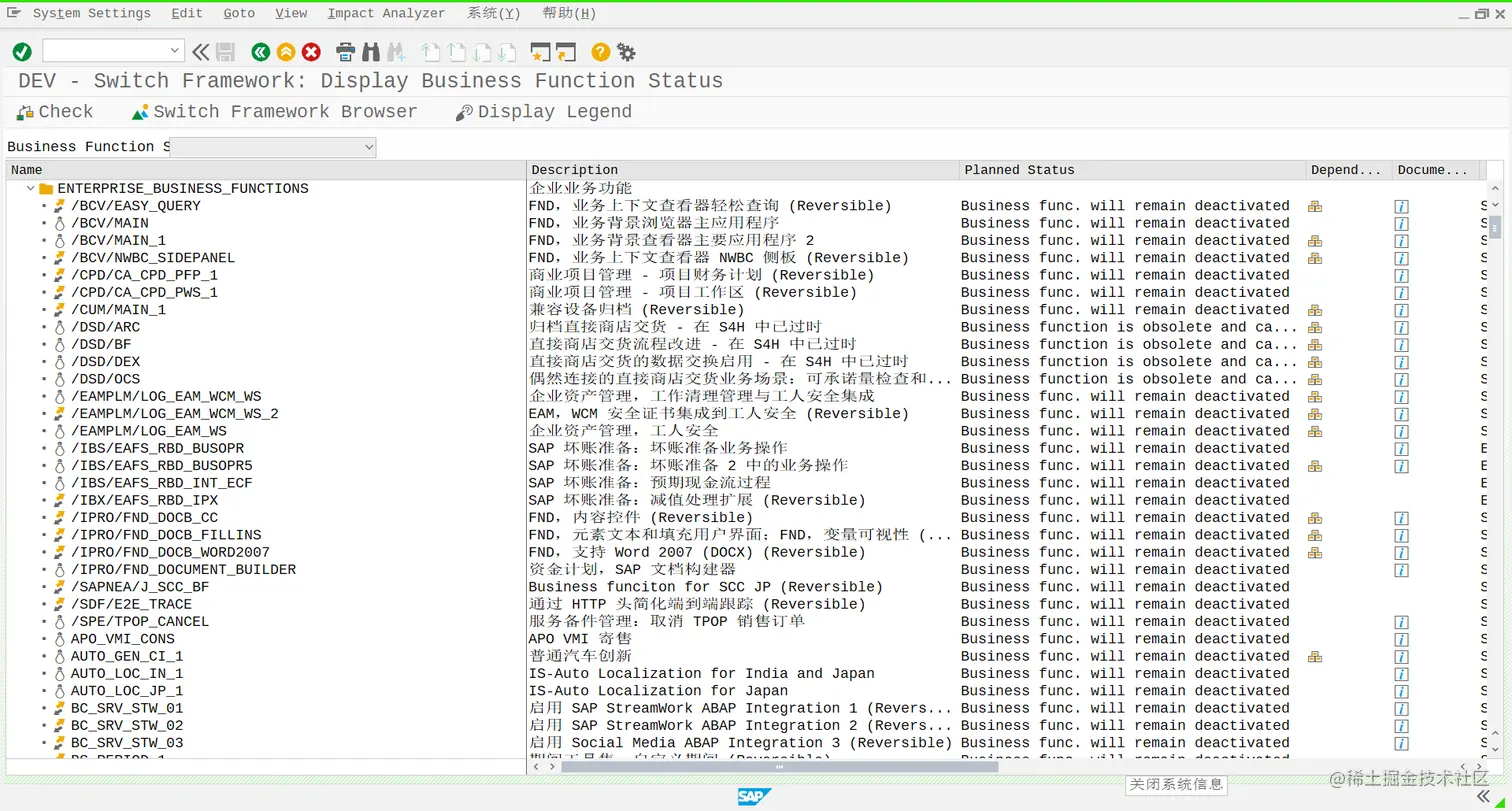Image resolution: width=1512 pixels, height=811 pixels.
Task: Click the red Cancel icon
Action: [x=312, y=52]
